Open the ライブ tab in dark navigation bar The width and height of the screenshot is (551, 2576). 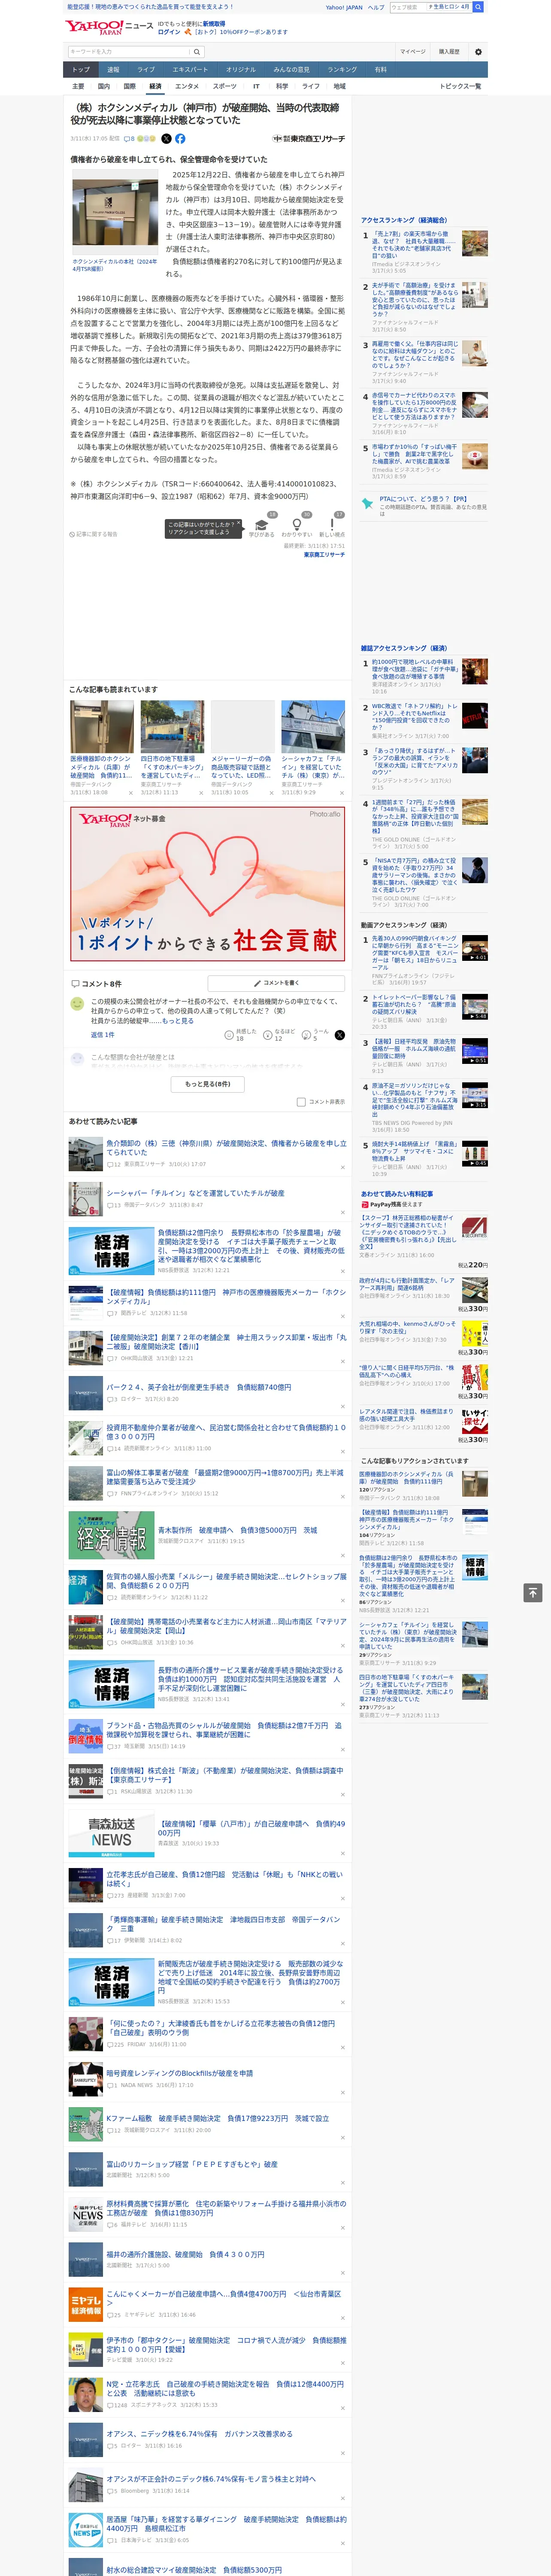point(146,70)
